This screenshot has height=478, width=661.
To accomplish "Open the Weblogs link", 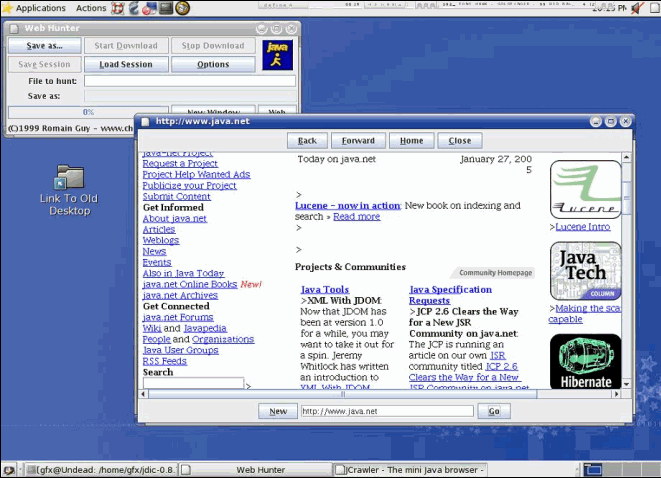I will click(x=161, y=240).
